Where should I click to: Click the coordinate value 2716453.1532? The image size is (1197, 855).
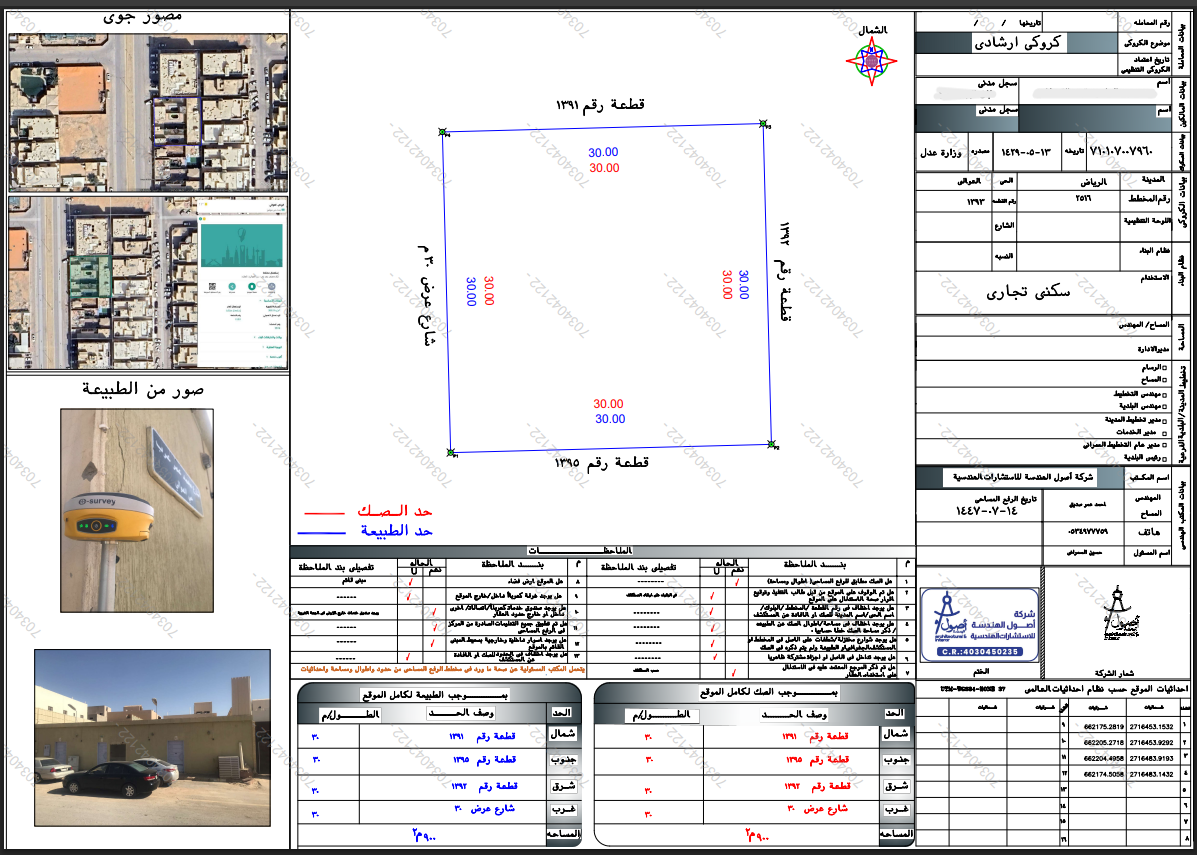coord(1151,726)
